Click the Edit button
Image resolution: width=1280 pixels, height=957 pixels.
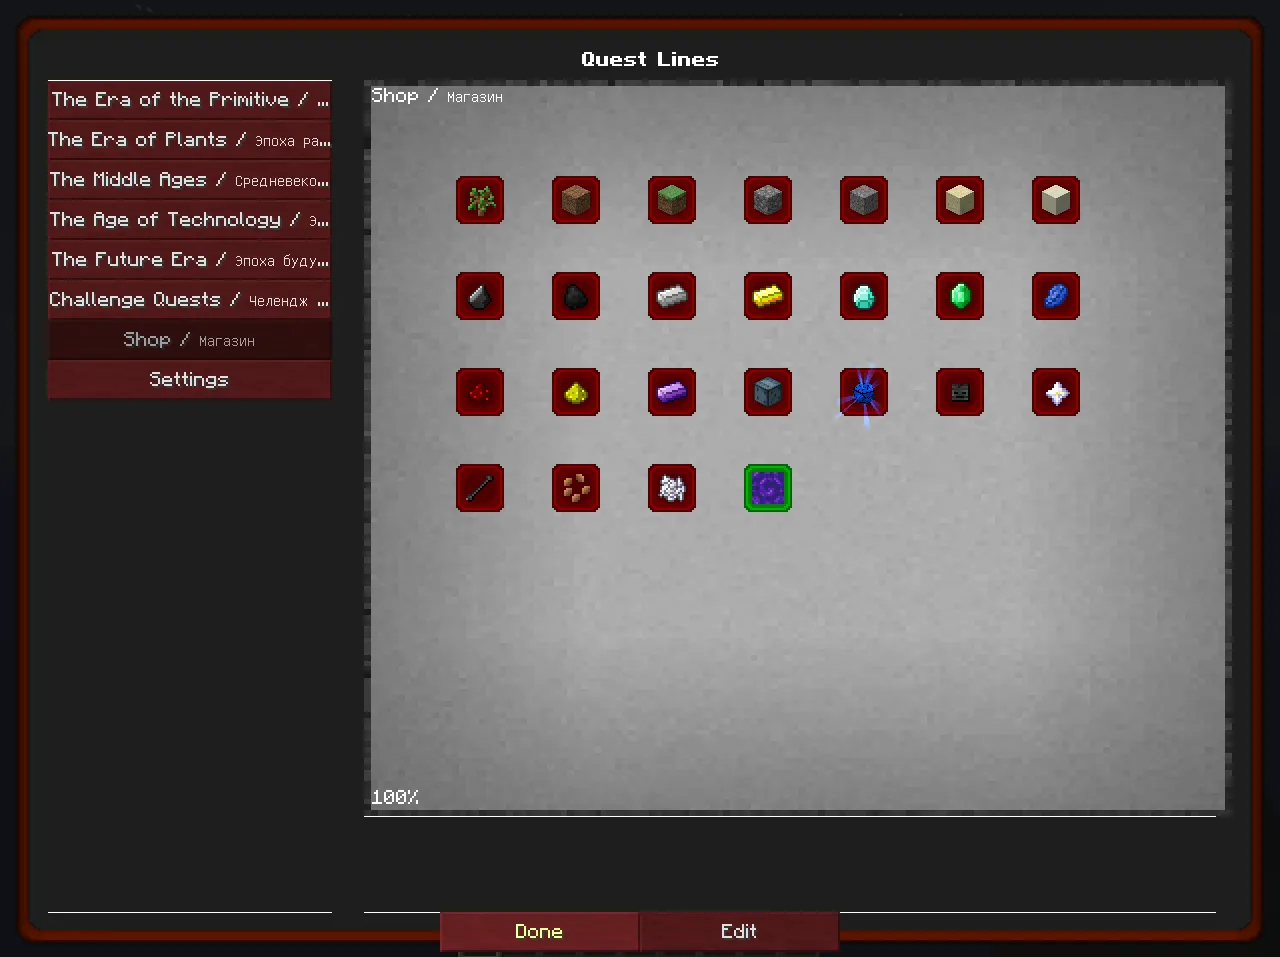pos(739,931)
